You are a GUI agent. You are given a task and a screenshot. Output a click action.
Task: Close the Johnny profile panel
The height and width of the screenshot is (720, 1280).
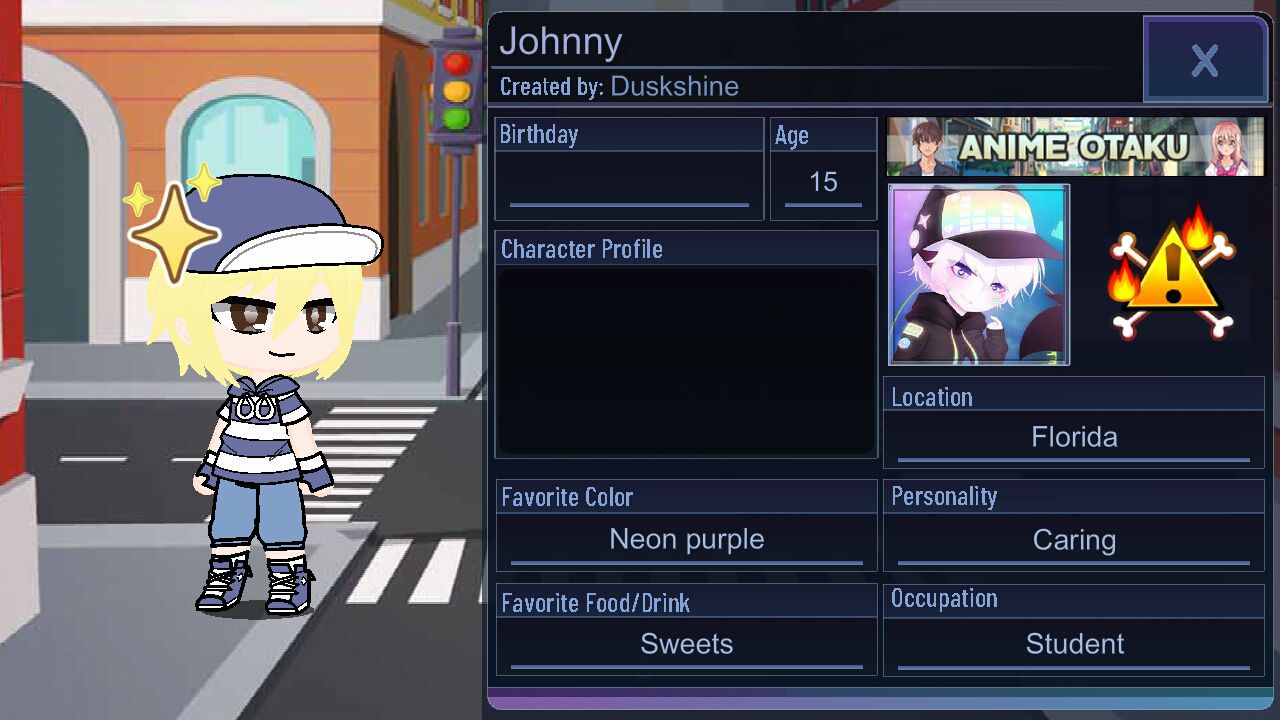click(1205, 60)
